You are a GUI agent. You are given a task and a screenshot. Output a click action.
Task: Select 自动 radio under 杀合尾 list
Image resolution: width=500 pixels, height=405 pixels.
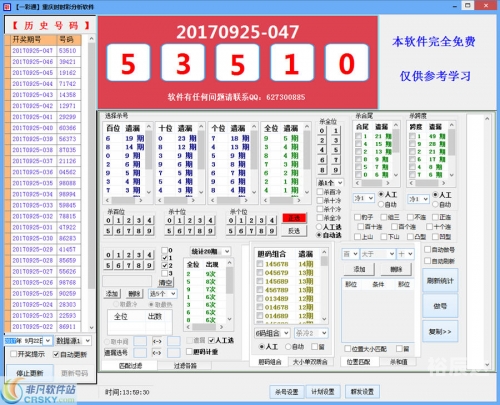pyautogui.click(x=381, y=204)
